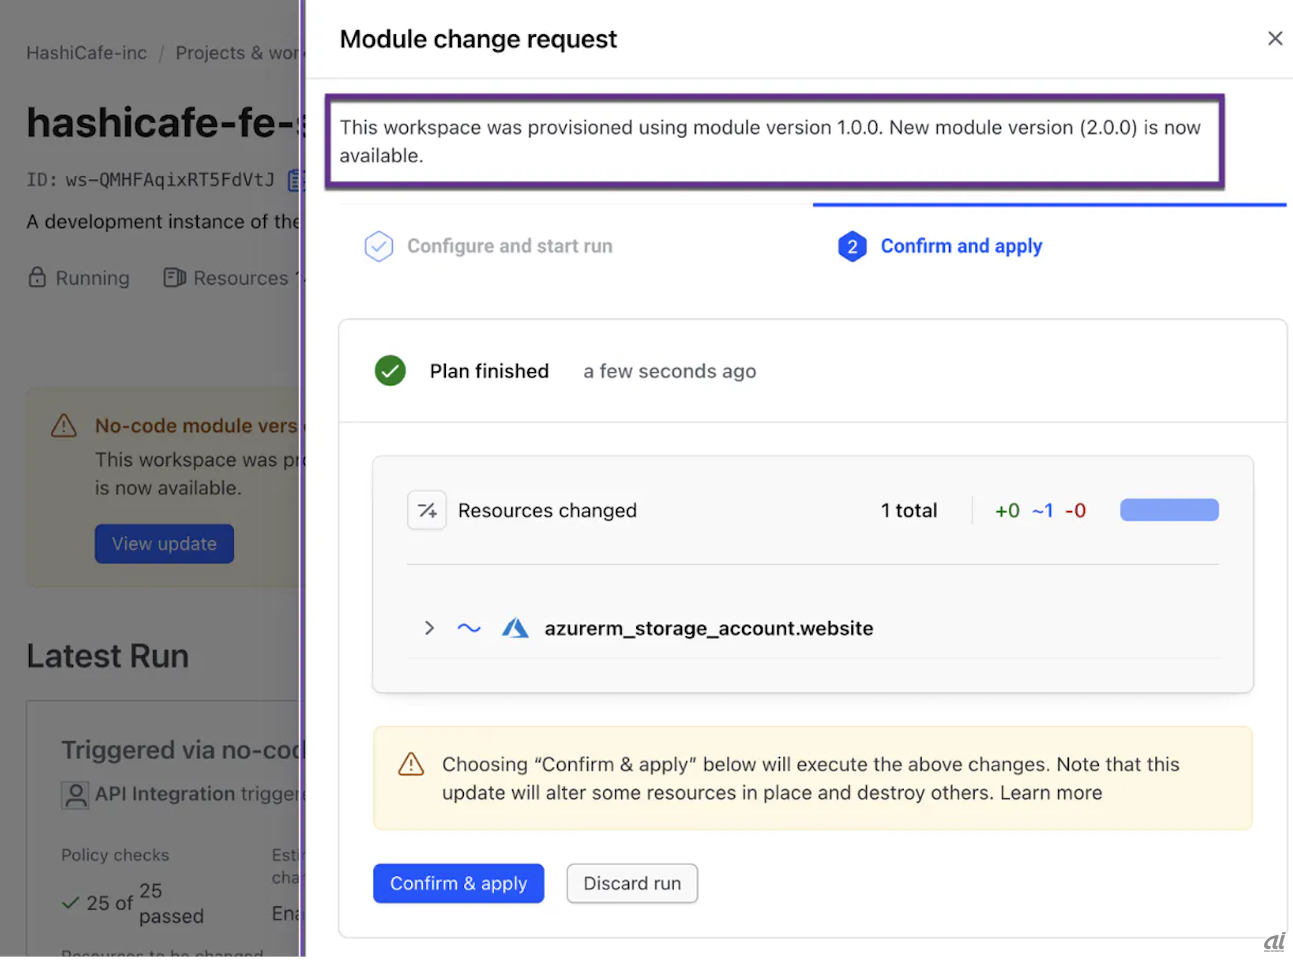Click the Resources changed diff icon
Image resolution: width=1293 pixels, height=960 pixels.
tap(427, 511)
